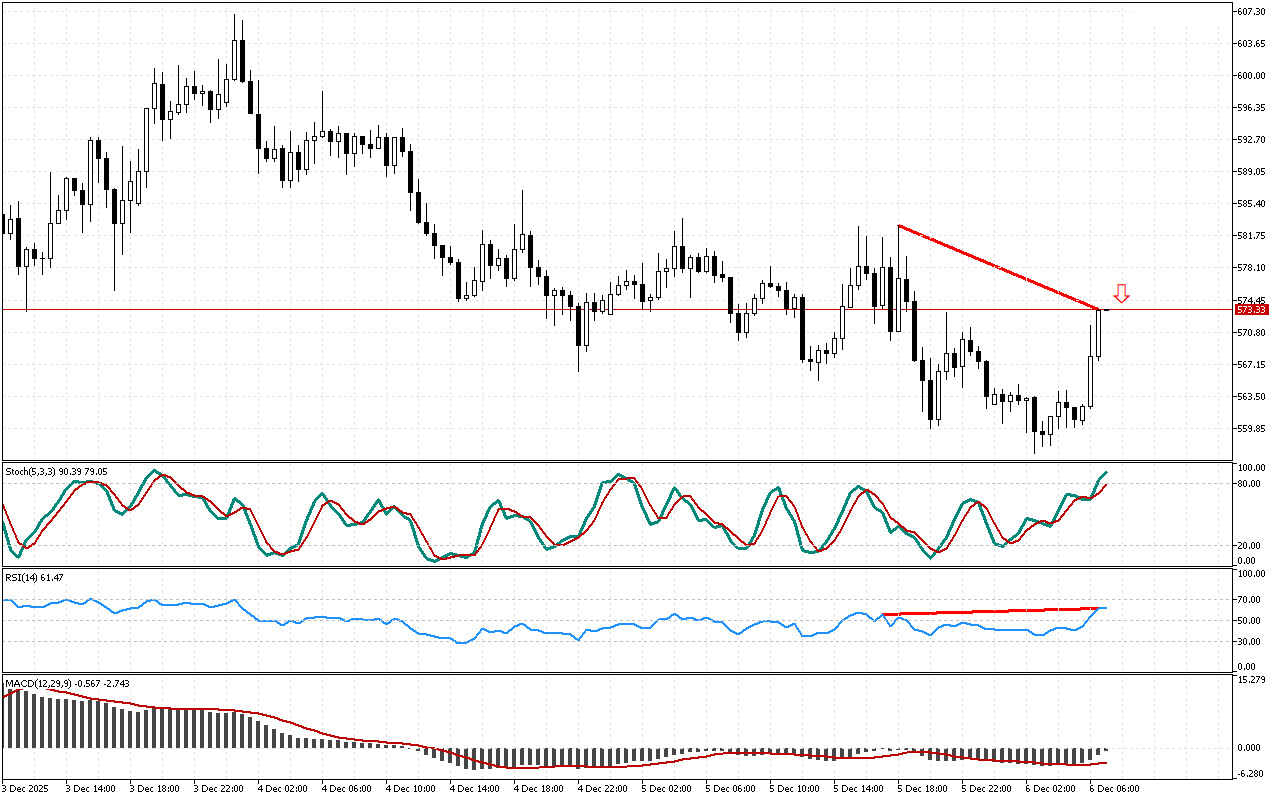Select the red trendline on price chart
Viewport: 1280px width, 800px height.
point(1000,268)
